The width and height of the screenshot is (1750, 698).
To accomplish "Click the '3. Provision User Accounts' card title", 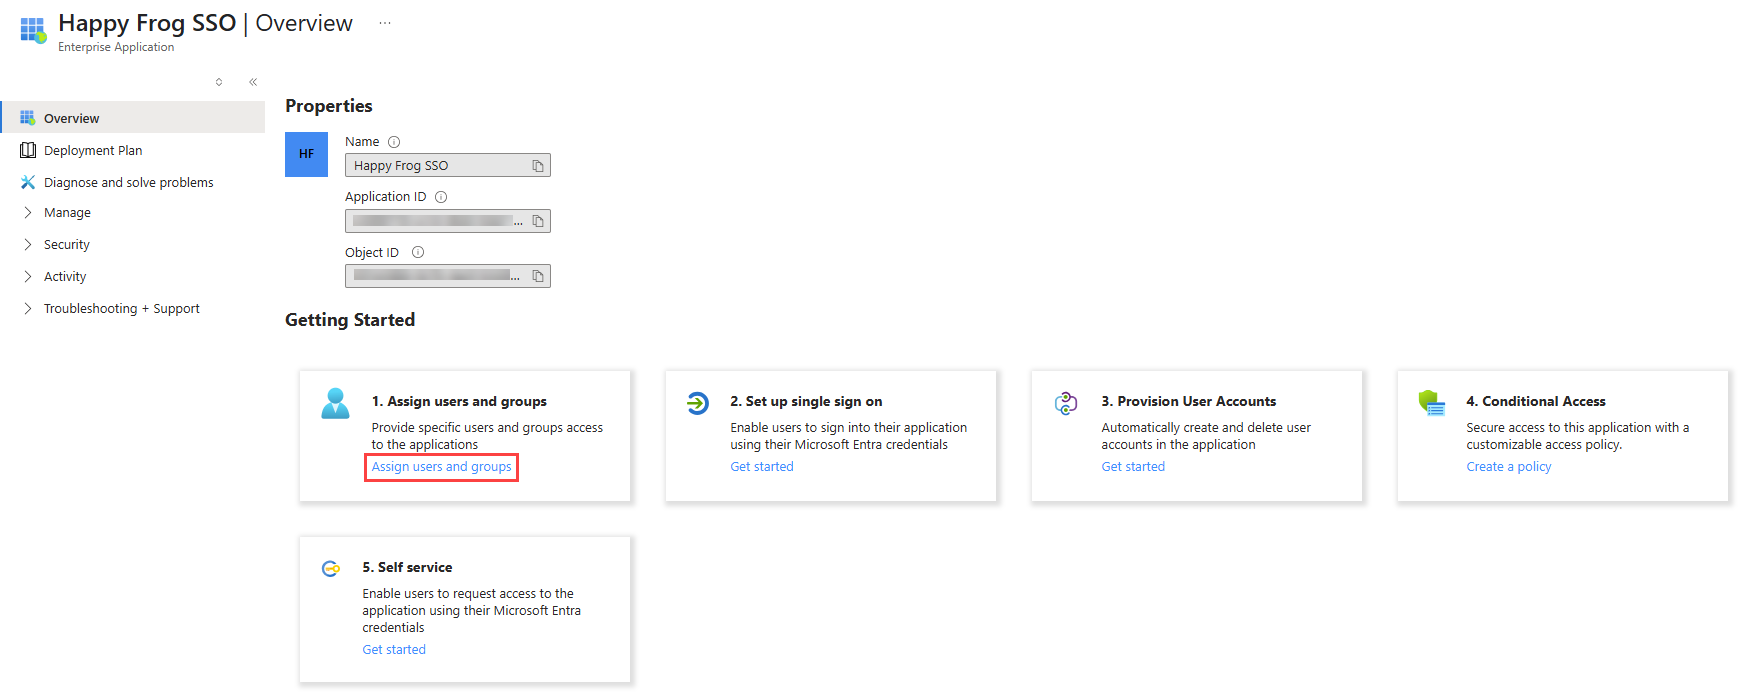I will click(x=1189, y=402).
